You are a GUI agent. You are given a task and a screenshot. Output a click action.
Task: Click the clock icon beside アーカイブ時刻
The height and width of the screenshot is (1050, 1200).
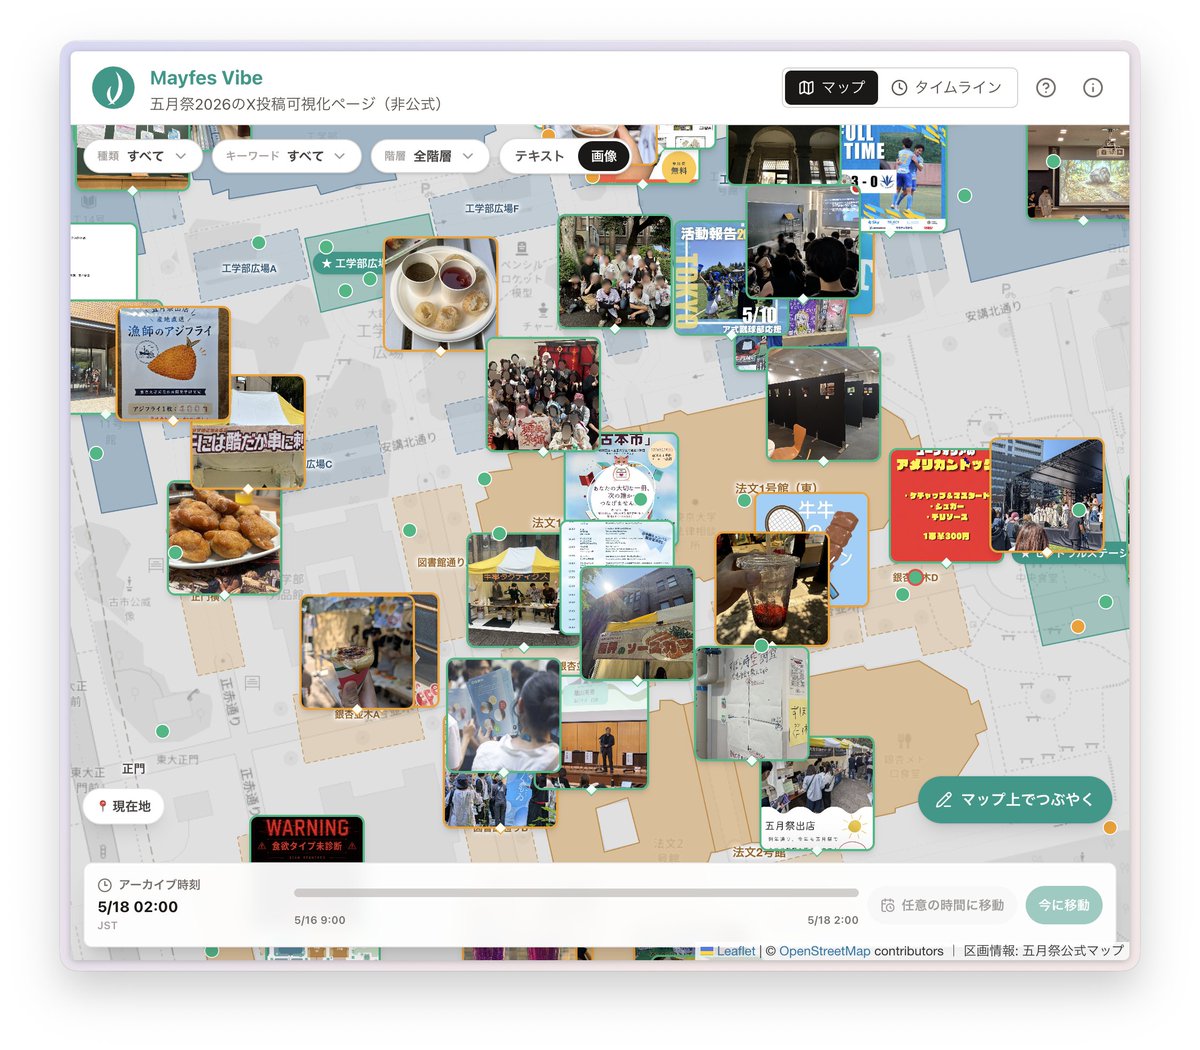pyautogui.click(x=105, y=885)
